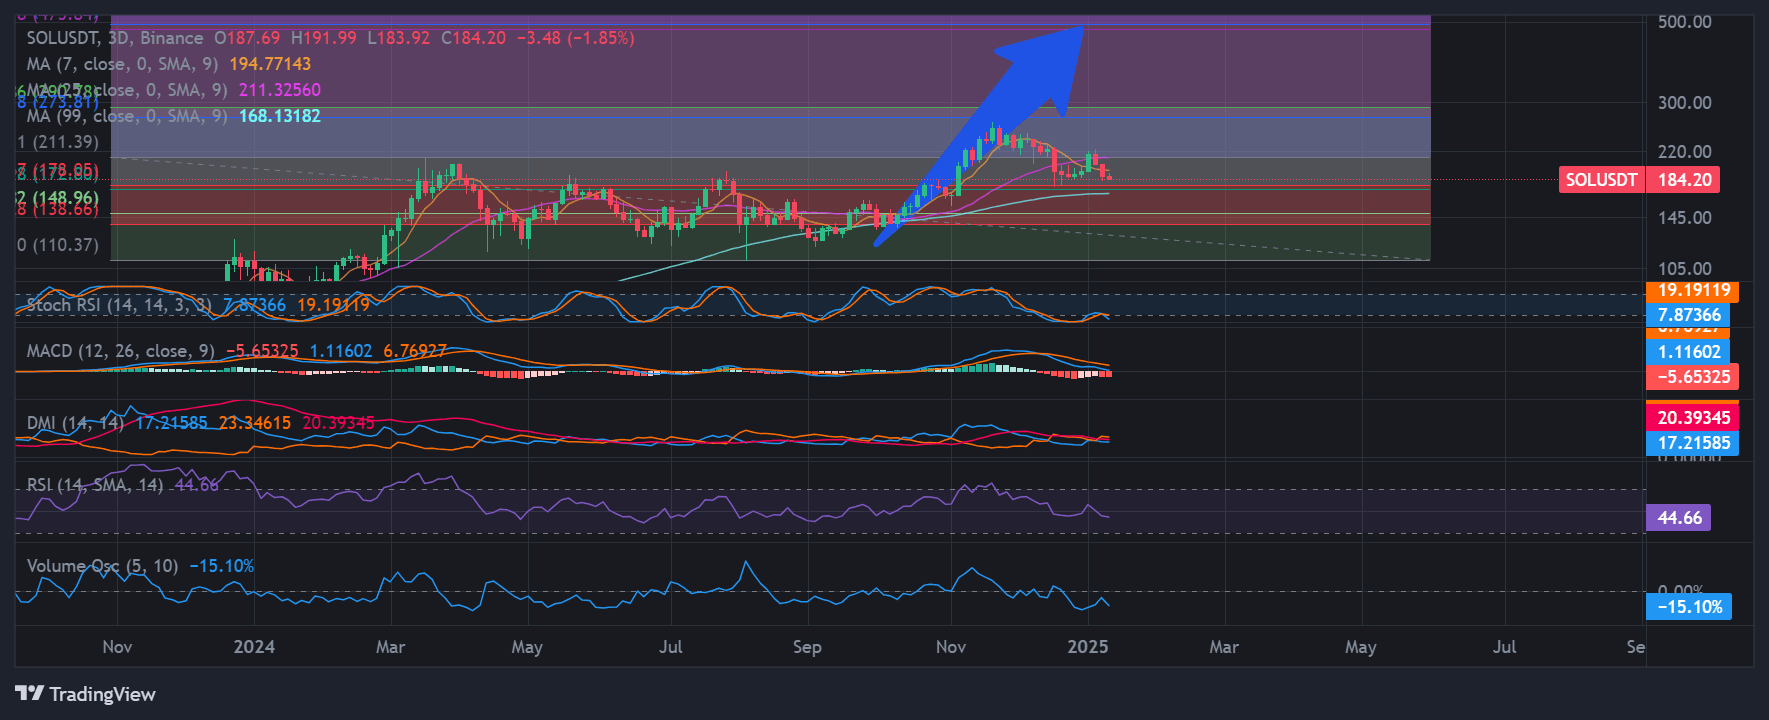The height and width of the screenshot is (720, 1769).
Task: Select the SOLUSDT, 3D, Binance chart title
Action: tap(115, 38)
